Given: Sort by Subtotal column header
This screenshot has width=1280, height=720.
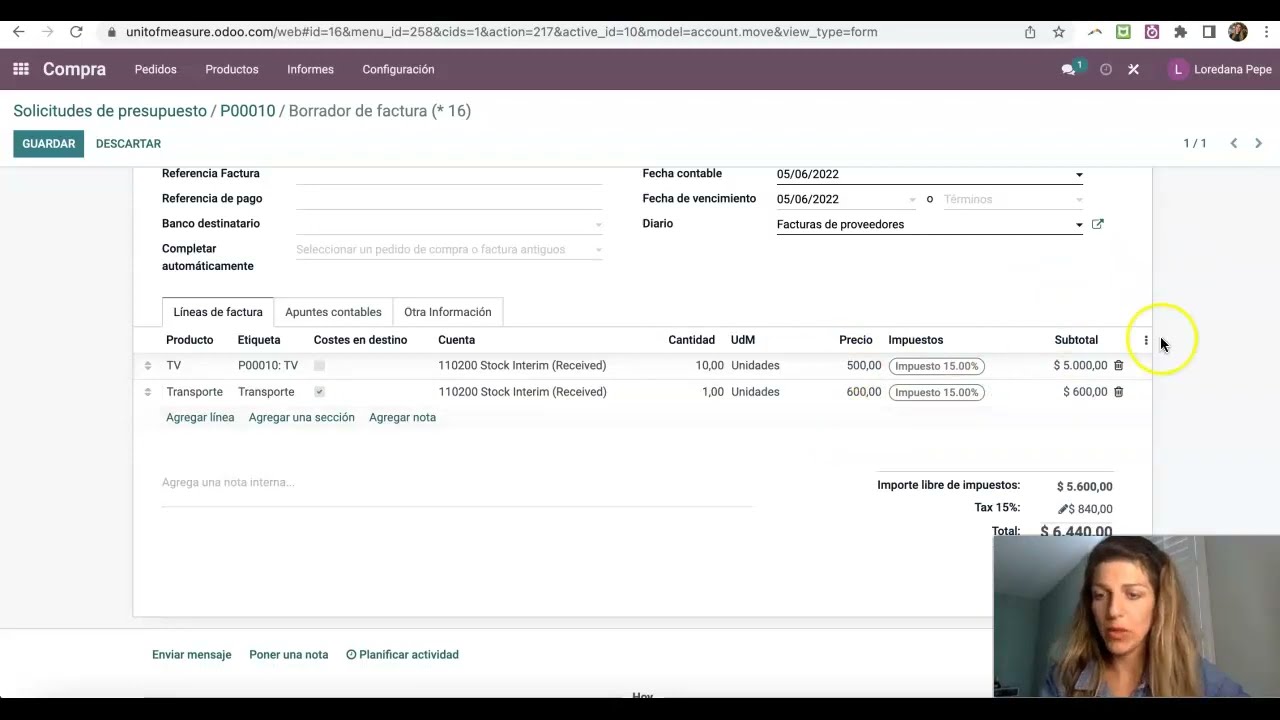Looking at the screenshot, I should pyautogui.click(x=1076, y=340).
